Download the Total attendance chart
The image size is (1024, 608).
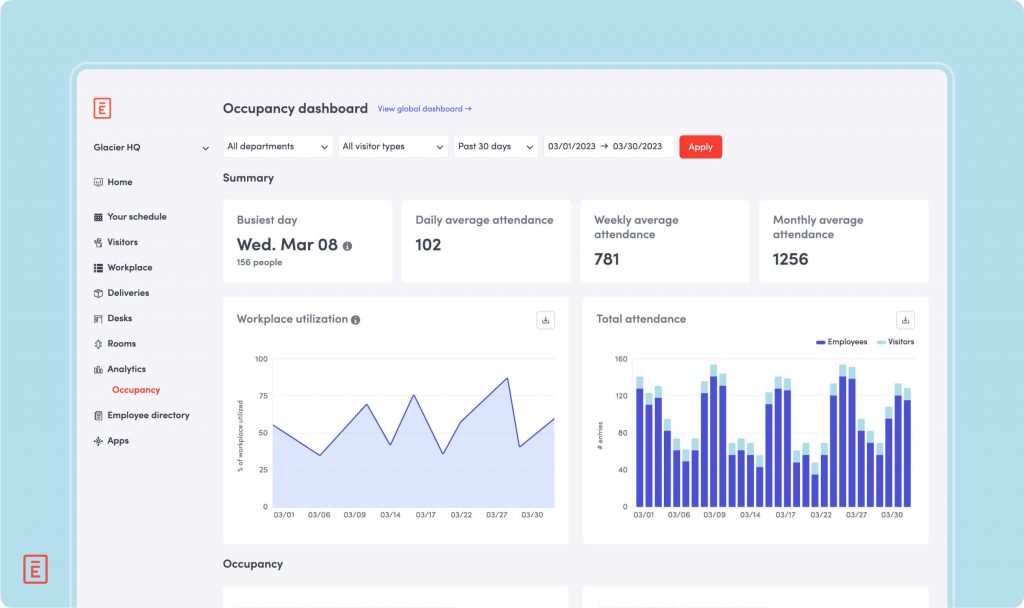(905, 320)
